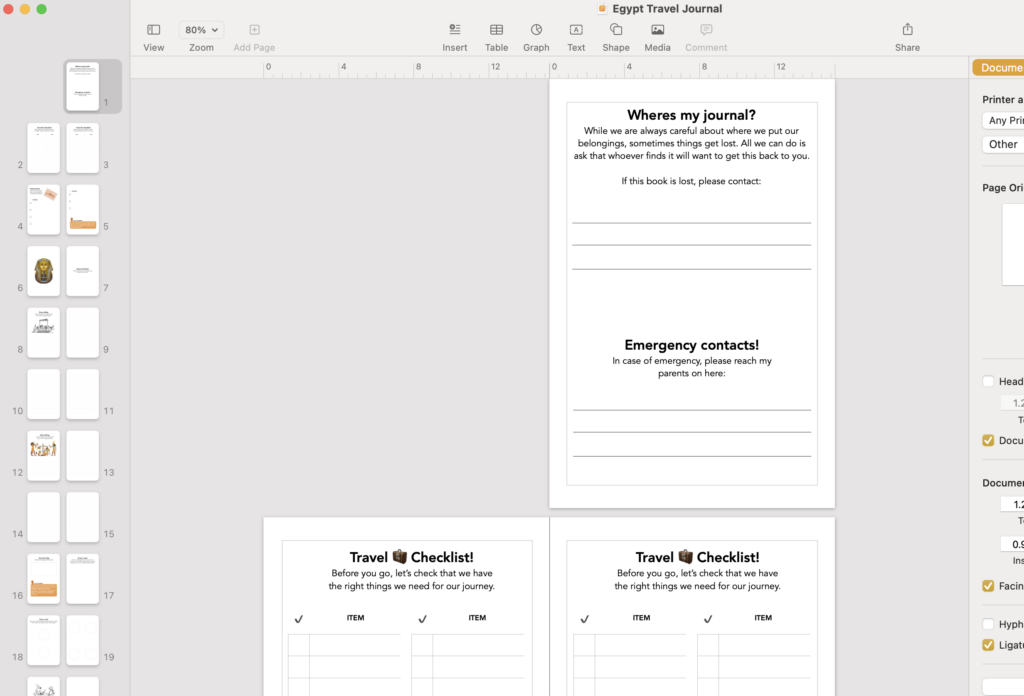Click the Wheres my journal? heading

pos(691,115)
